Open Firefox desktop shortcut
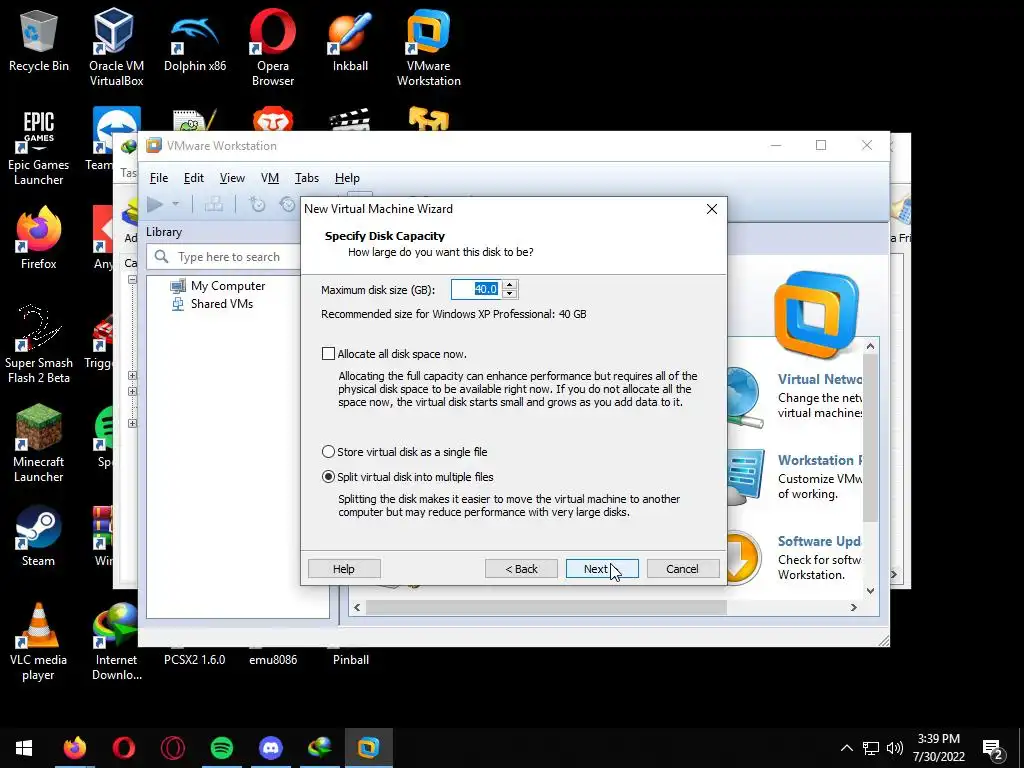Screen dimensions: 1024x768 39,238
